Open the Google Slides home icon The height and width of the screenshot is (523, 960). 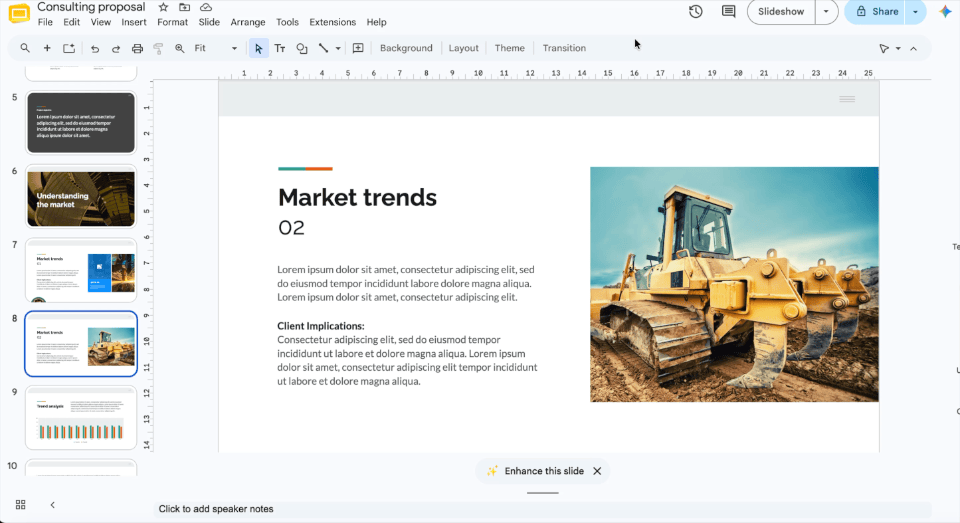[19, 13]
